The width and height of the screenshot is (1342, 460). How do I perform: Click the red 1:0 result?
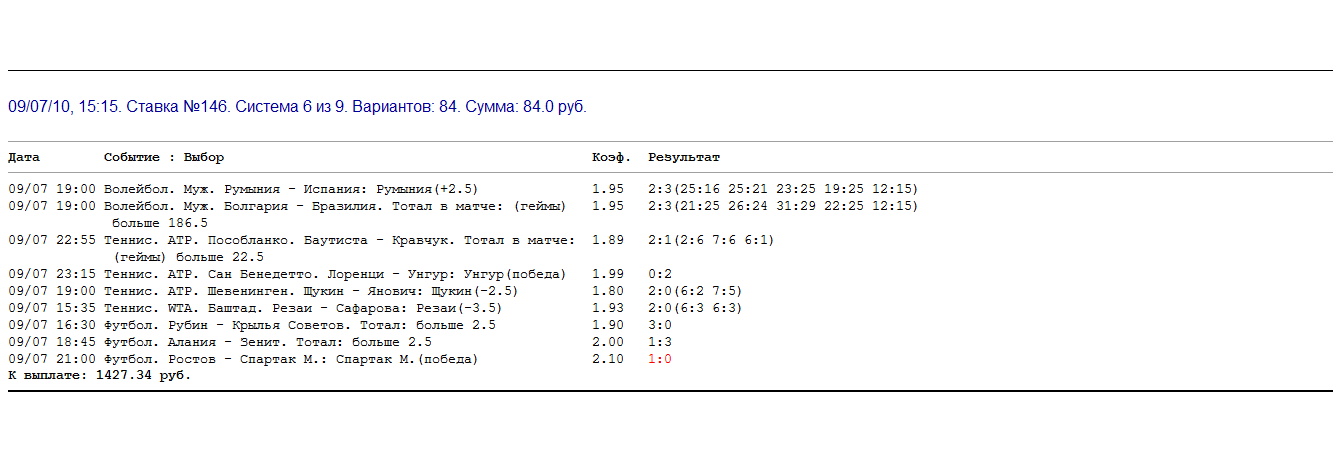(x=660, y=359)
